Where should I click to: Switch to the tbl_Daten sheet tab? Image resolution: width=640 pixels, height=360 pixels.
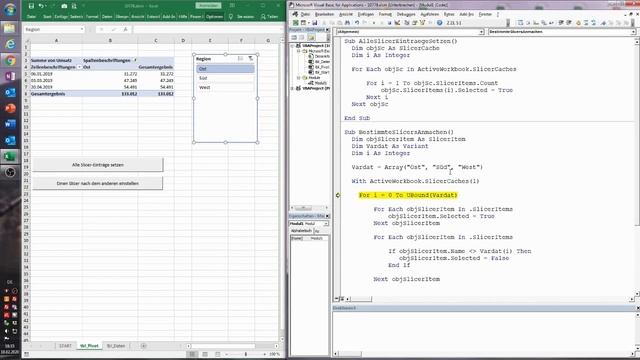[116, 346]
